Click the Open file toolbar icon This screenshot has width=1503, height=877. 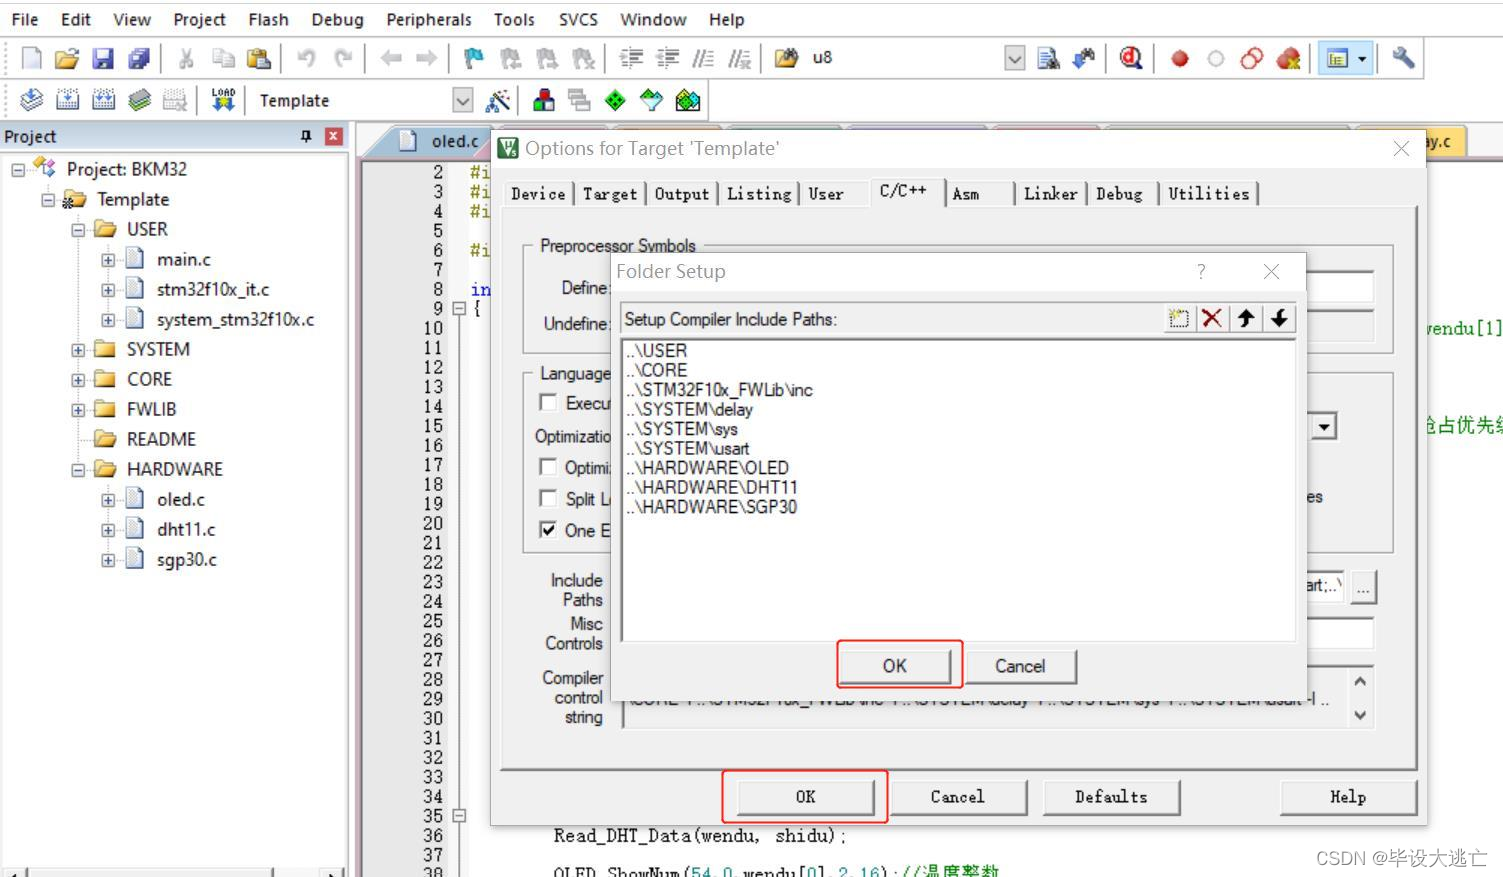click(67, 58)
